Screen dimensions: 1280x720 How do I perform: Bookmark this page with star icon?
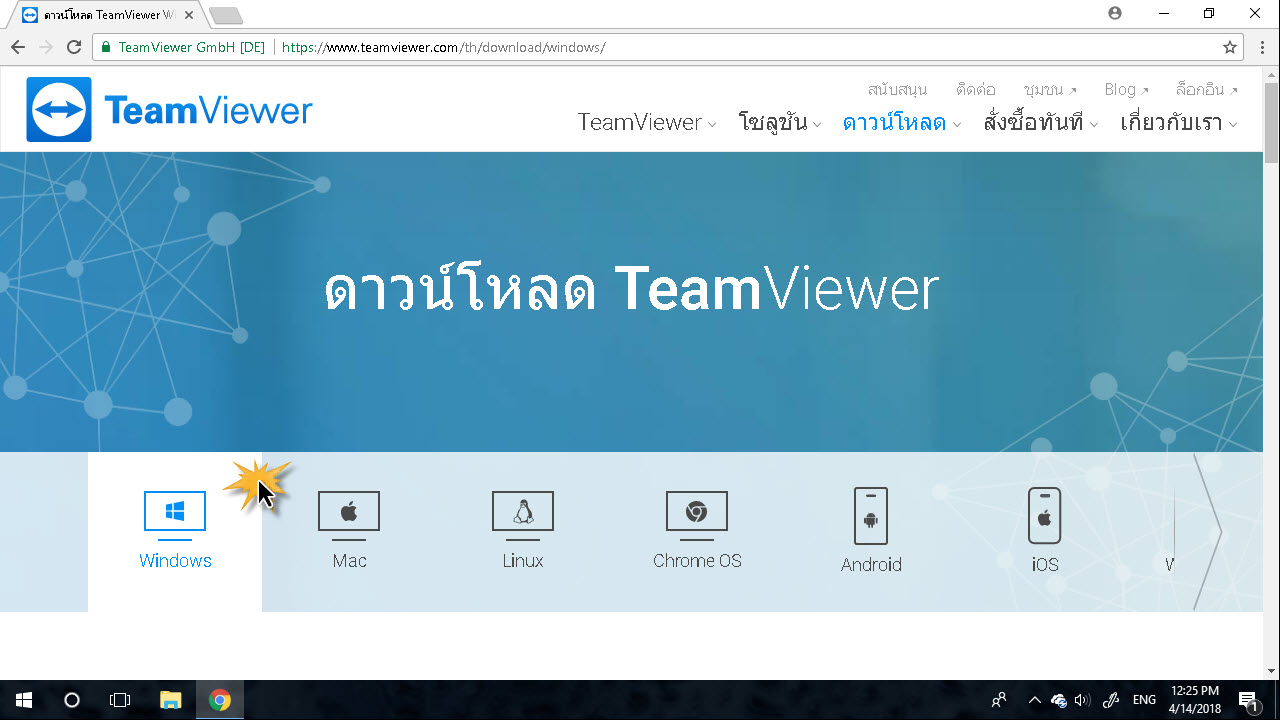(x=1230, y=47)
